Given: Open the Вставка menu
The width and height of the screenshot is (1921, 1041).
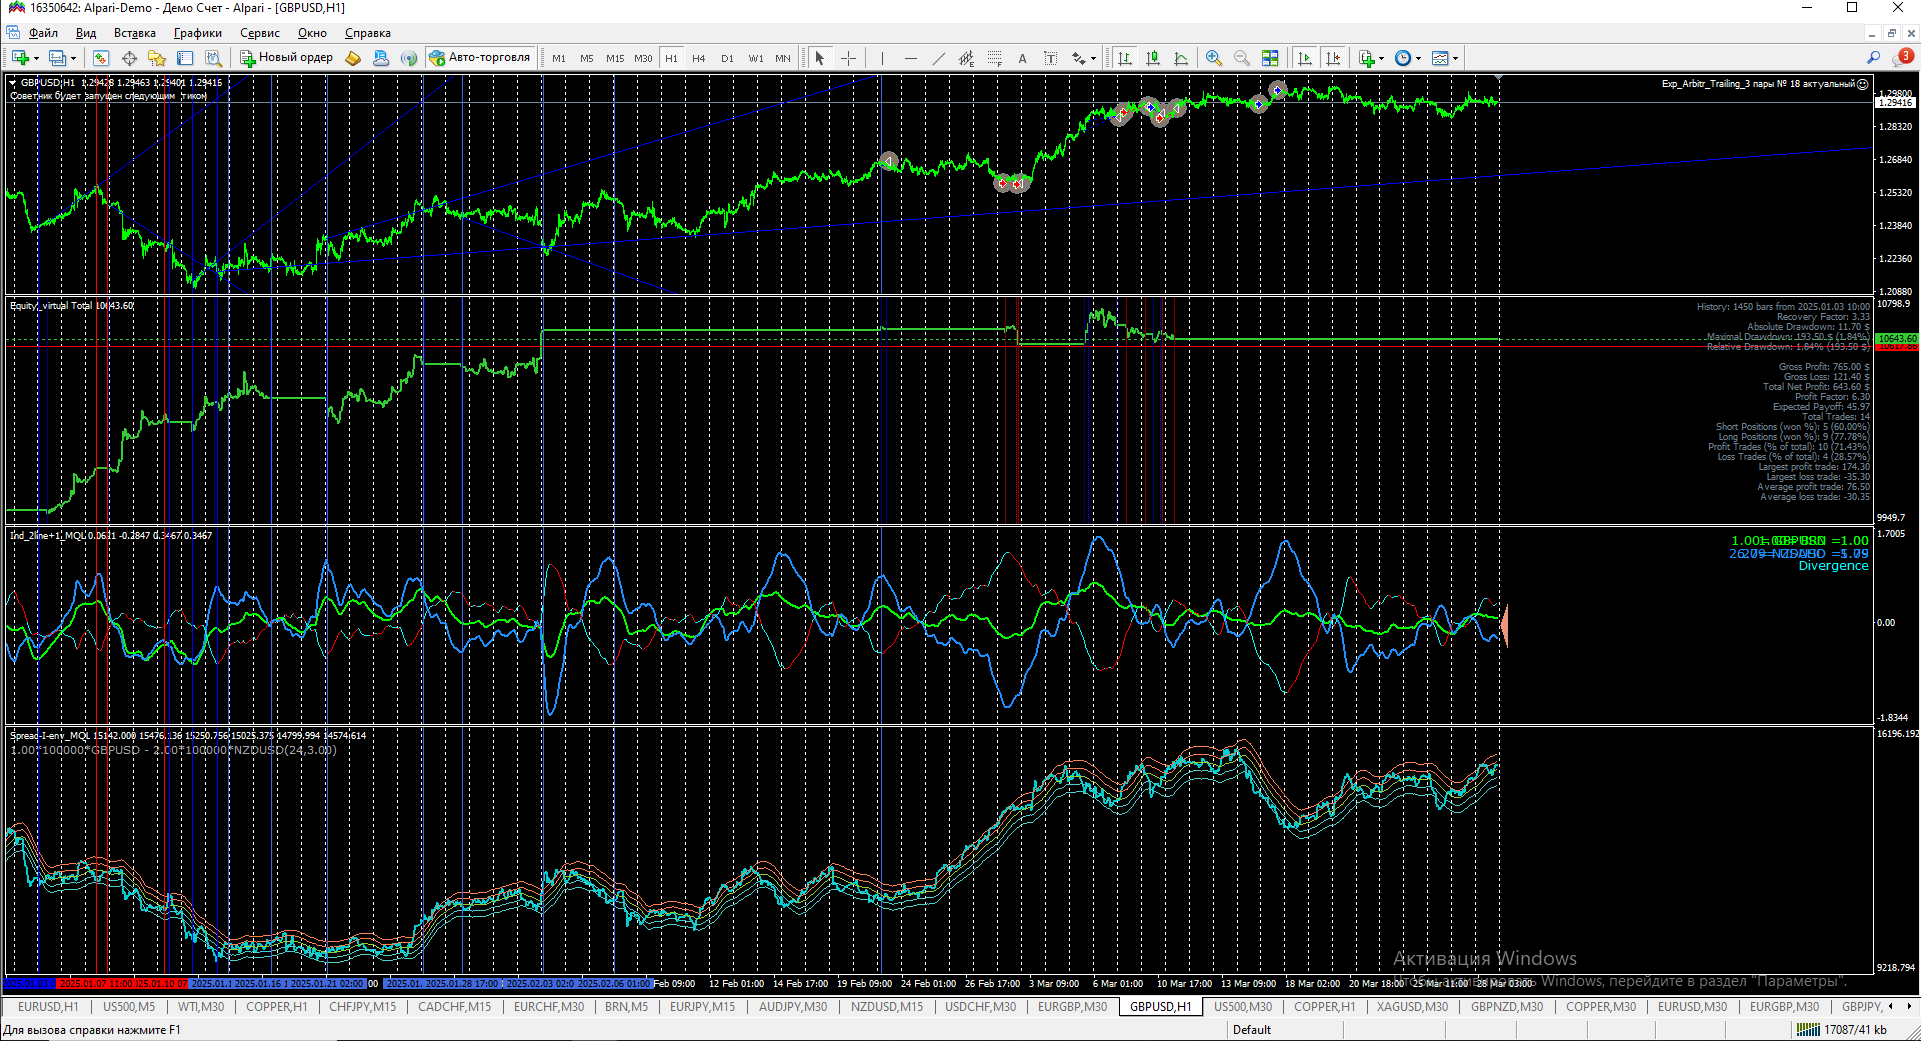Looking at the screenshot, I should (135, 33).
